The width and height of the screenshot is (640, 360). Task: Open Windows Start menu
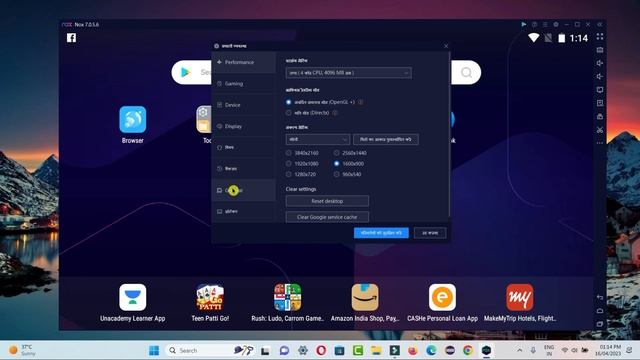[154, 350]
